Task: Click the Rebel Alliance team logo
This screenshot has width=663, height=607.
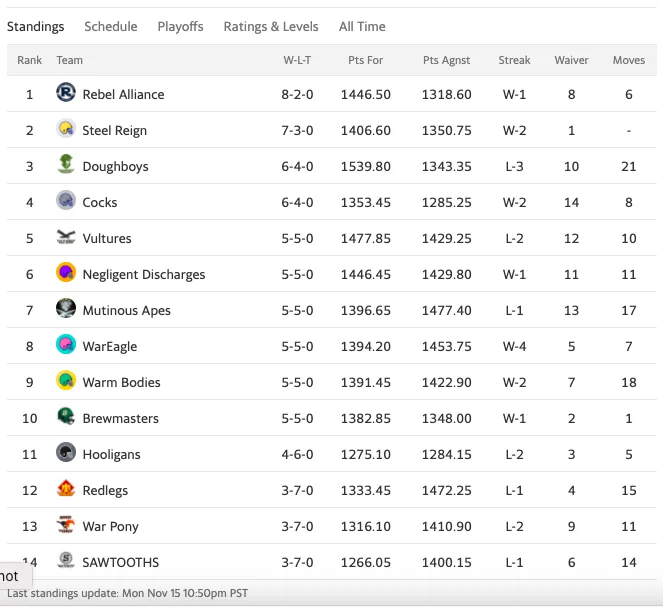Action: (x=66, y=92)
